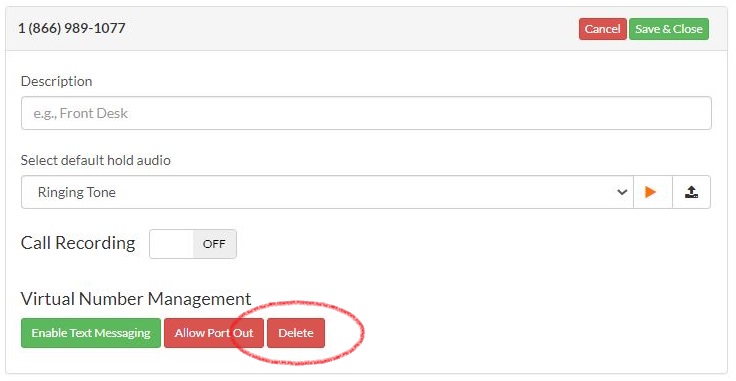Viewport: 736px width, 381px height.
Task: Enable Text Messaging for this number
Action: pos(91,333)
